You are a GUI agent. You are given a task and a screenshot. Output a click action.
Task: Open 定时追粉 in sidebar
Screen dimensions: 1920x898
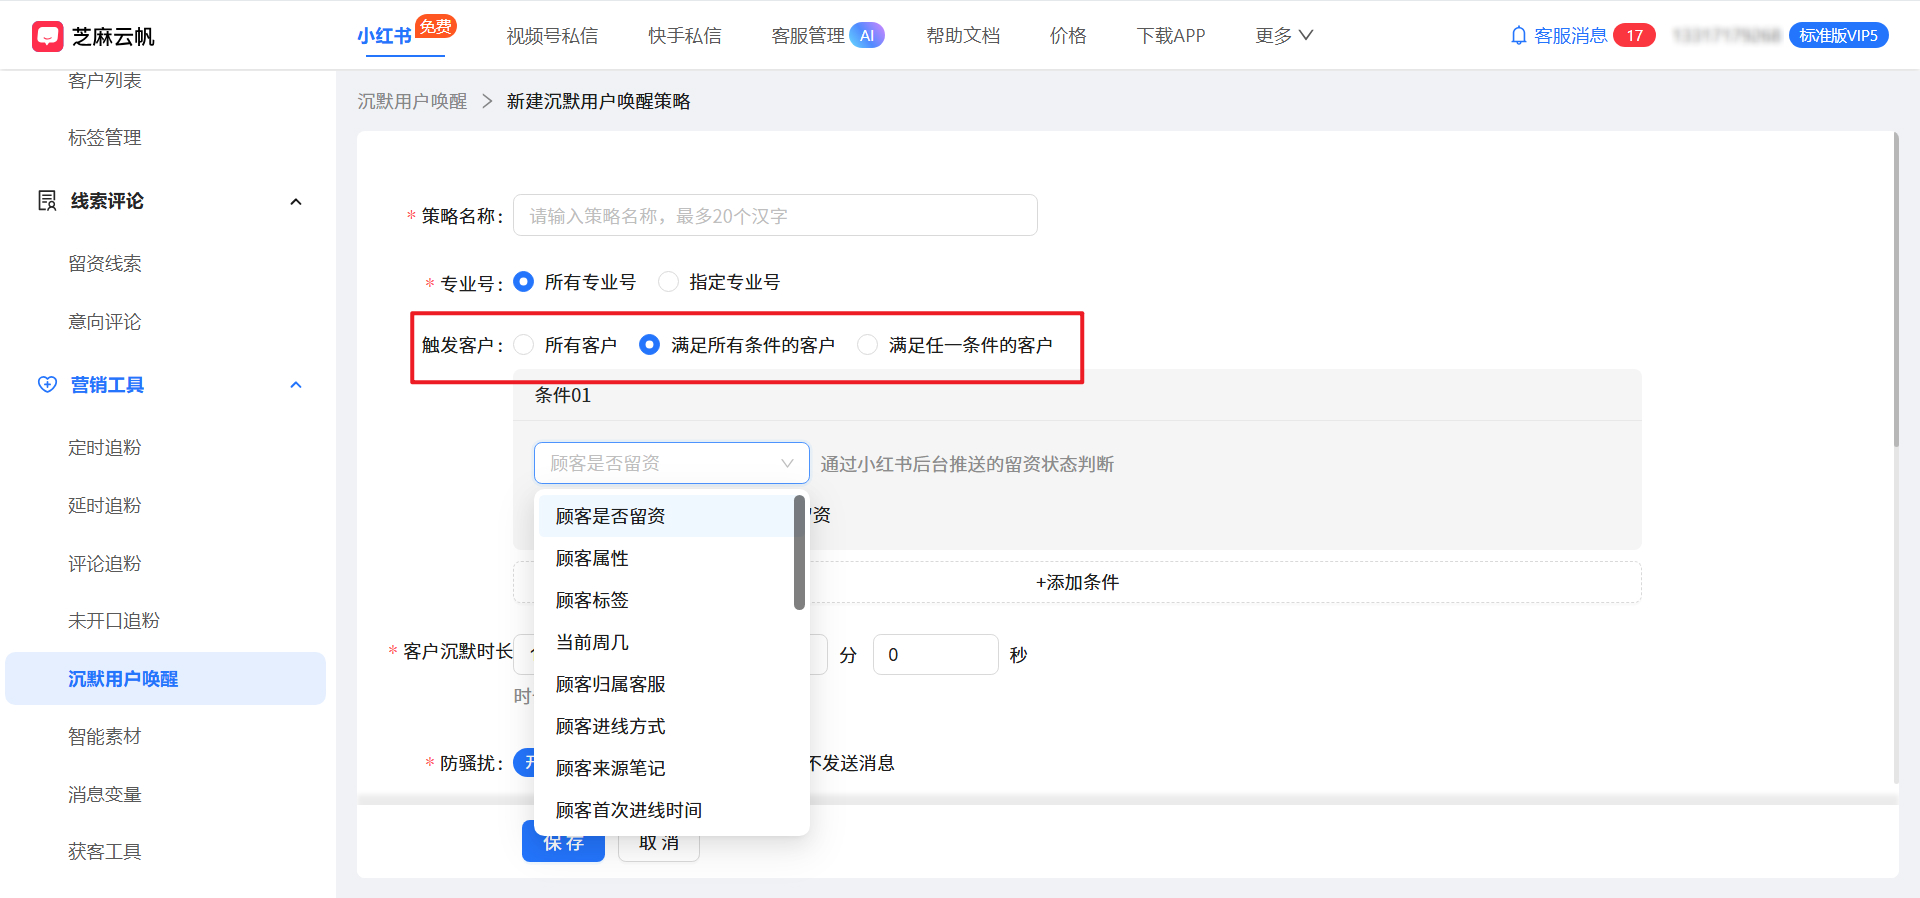(105, 448)
